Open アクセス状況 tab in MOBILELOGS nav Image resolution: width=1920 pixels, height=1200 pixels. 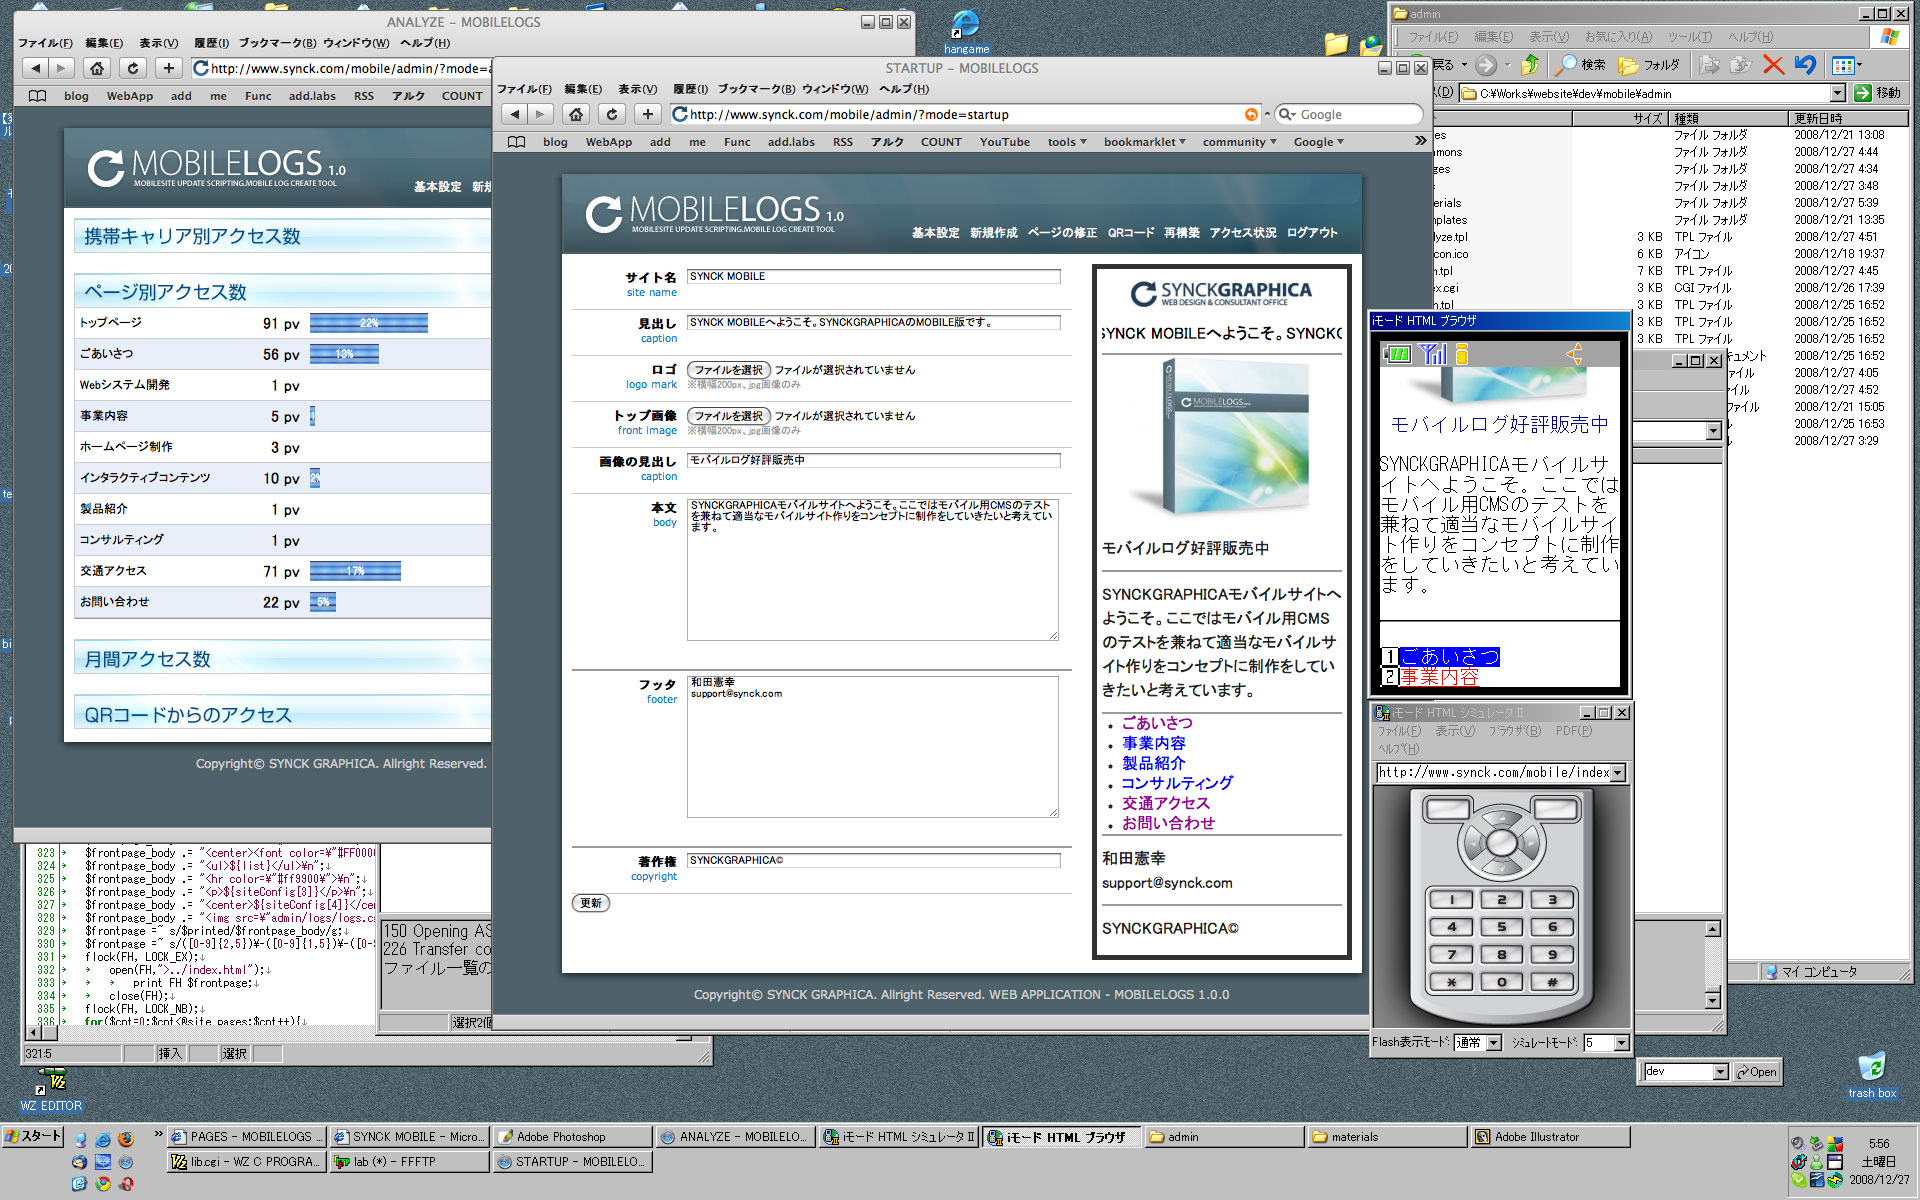tap(1243, 233)
